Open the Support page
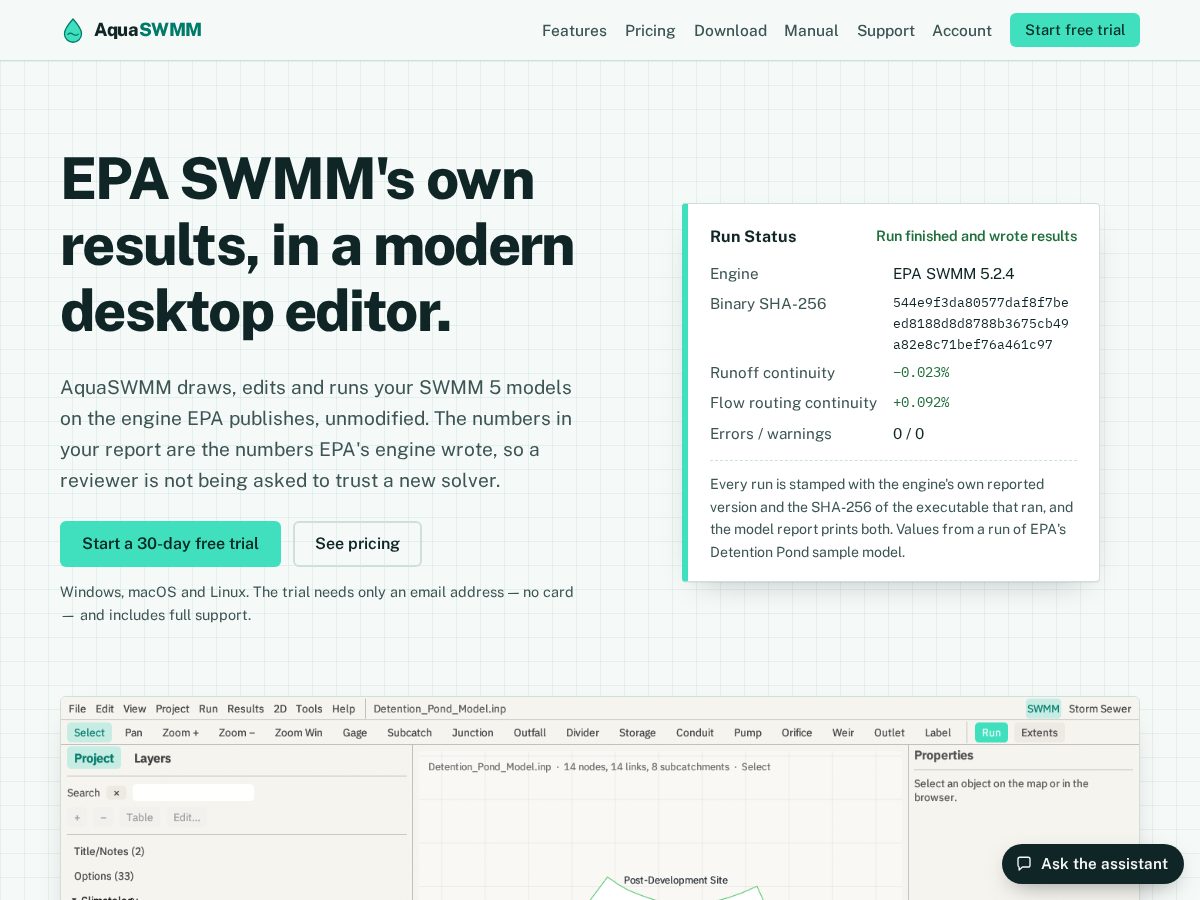 [x=886, y=31]
